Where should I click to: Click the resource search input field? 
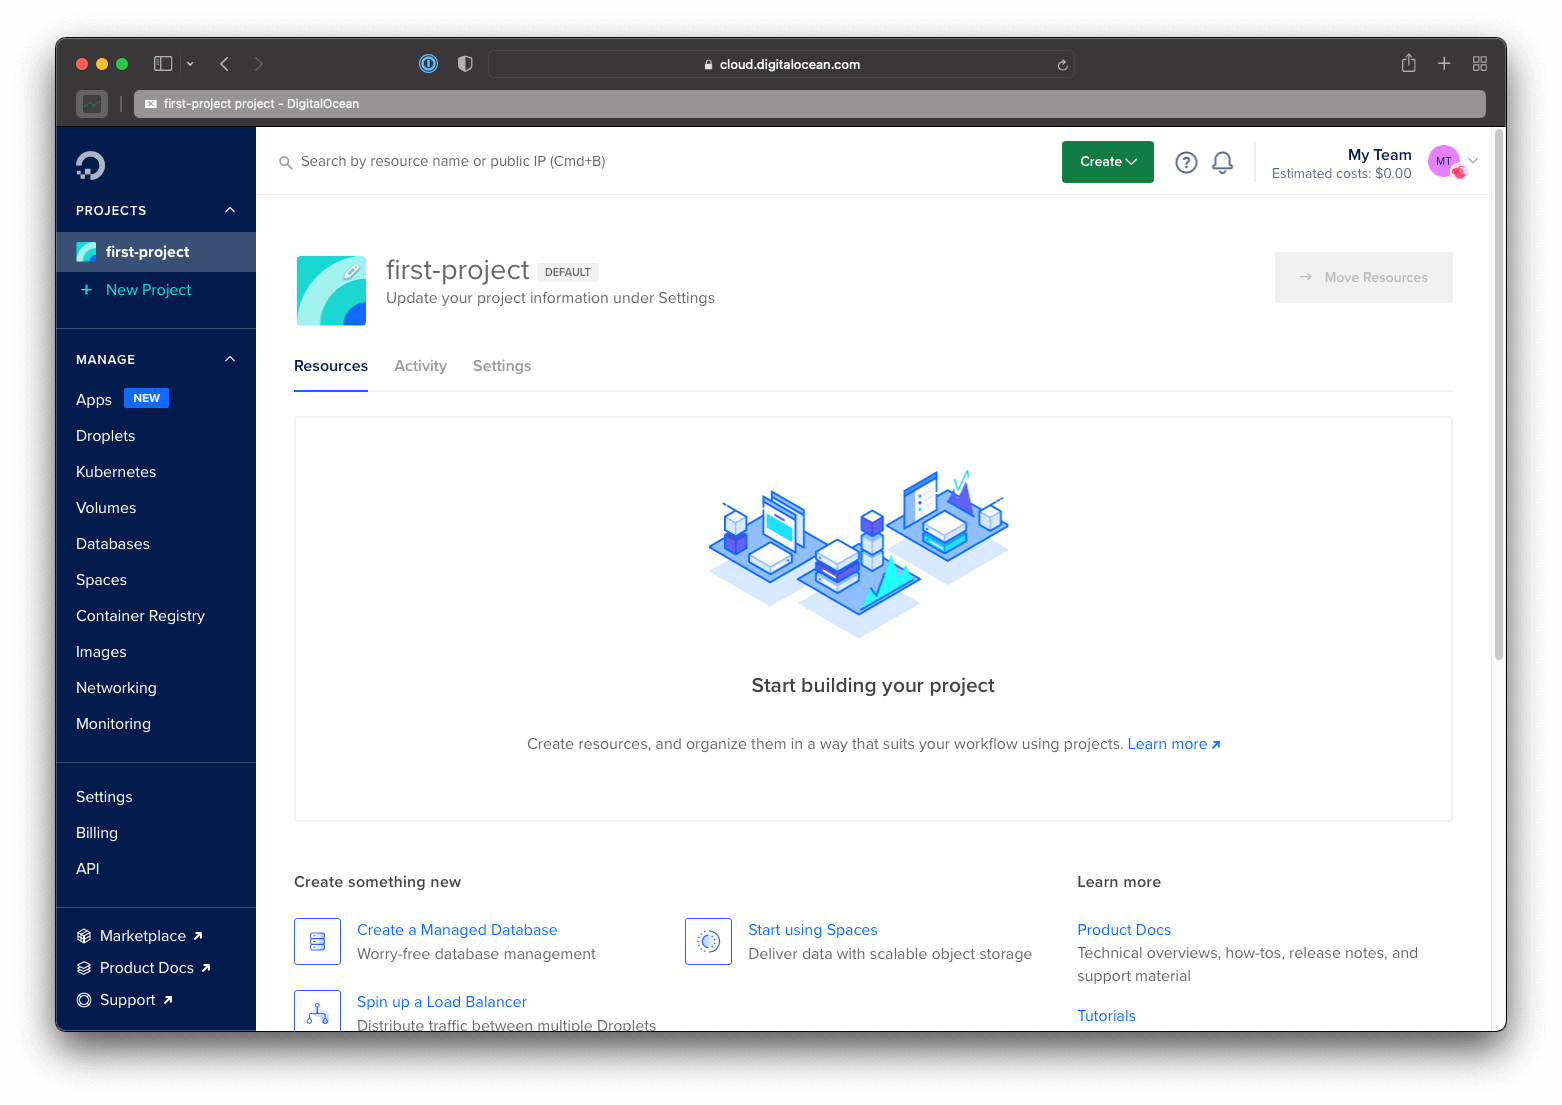pos(660,162)
